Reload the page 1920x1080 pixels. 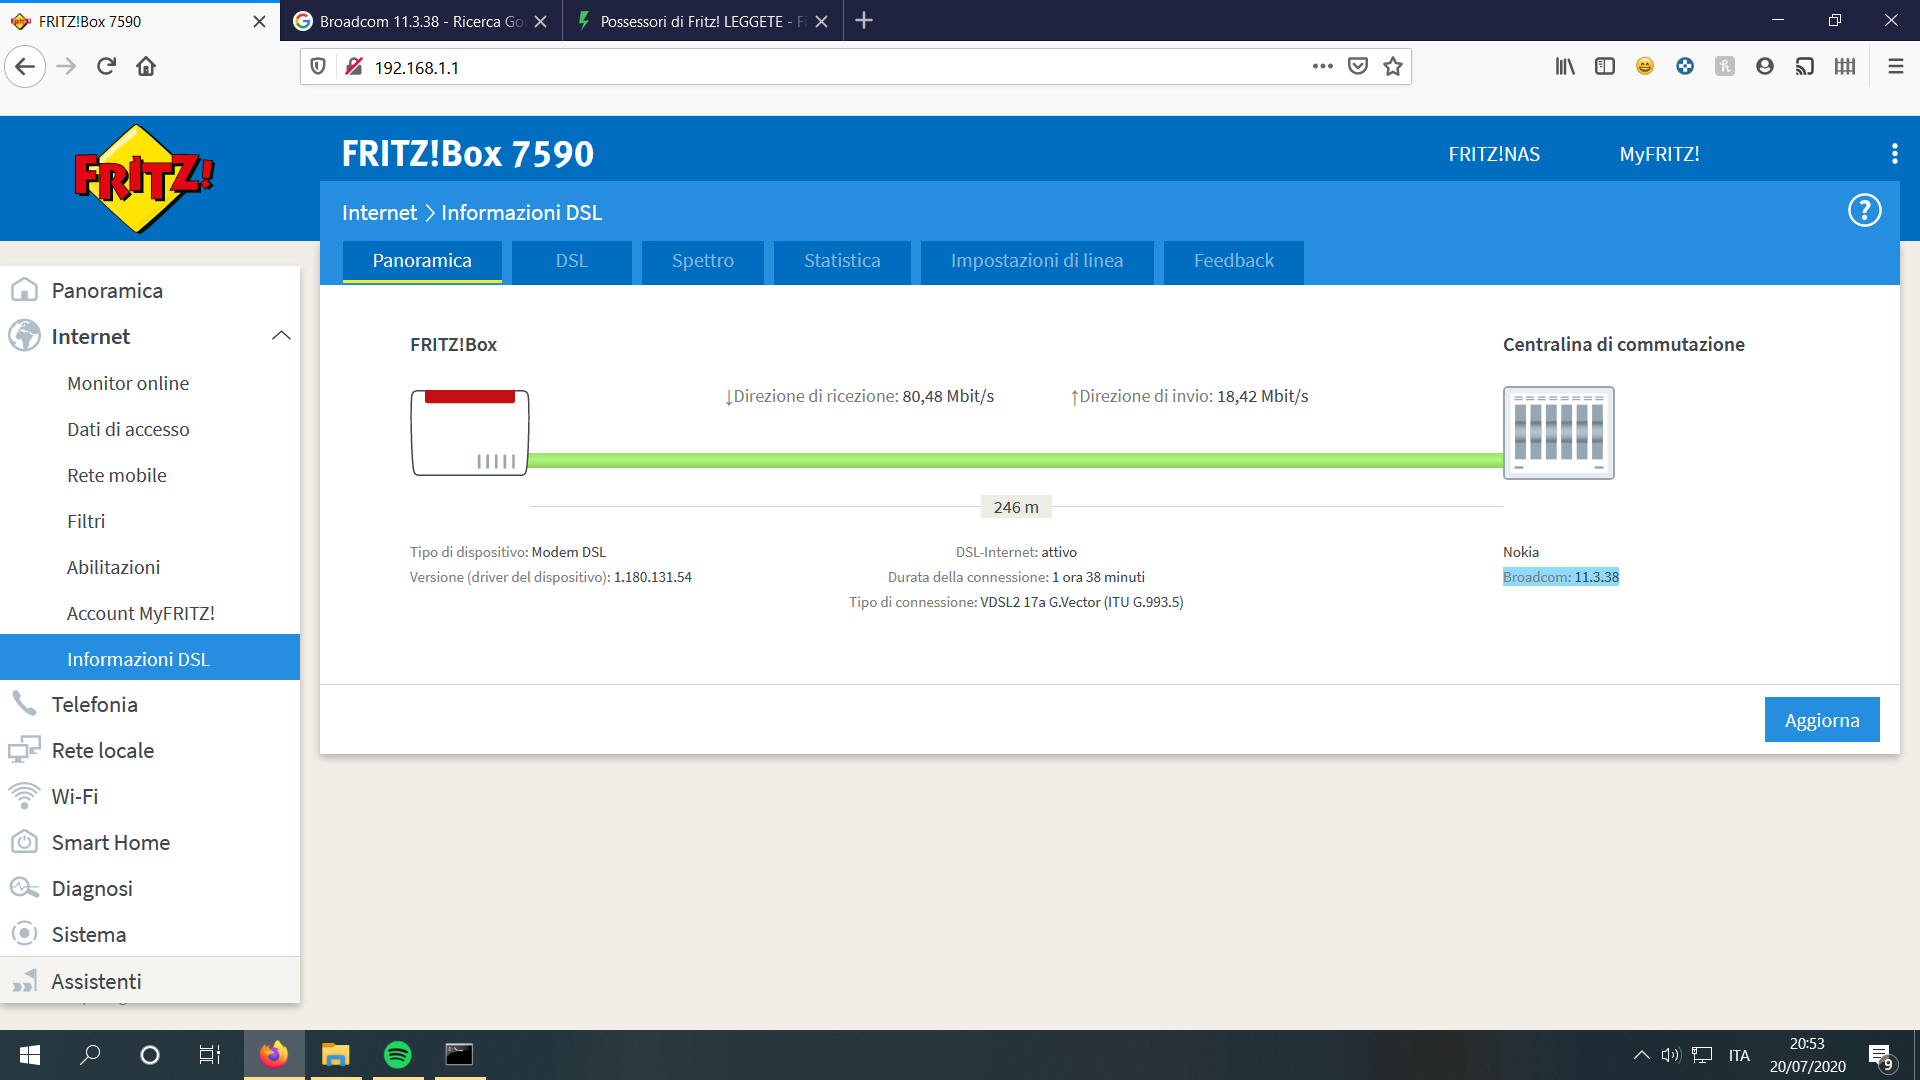tap(106, 67)
